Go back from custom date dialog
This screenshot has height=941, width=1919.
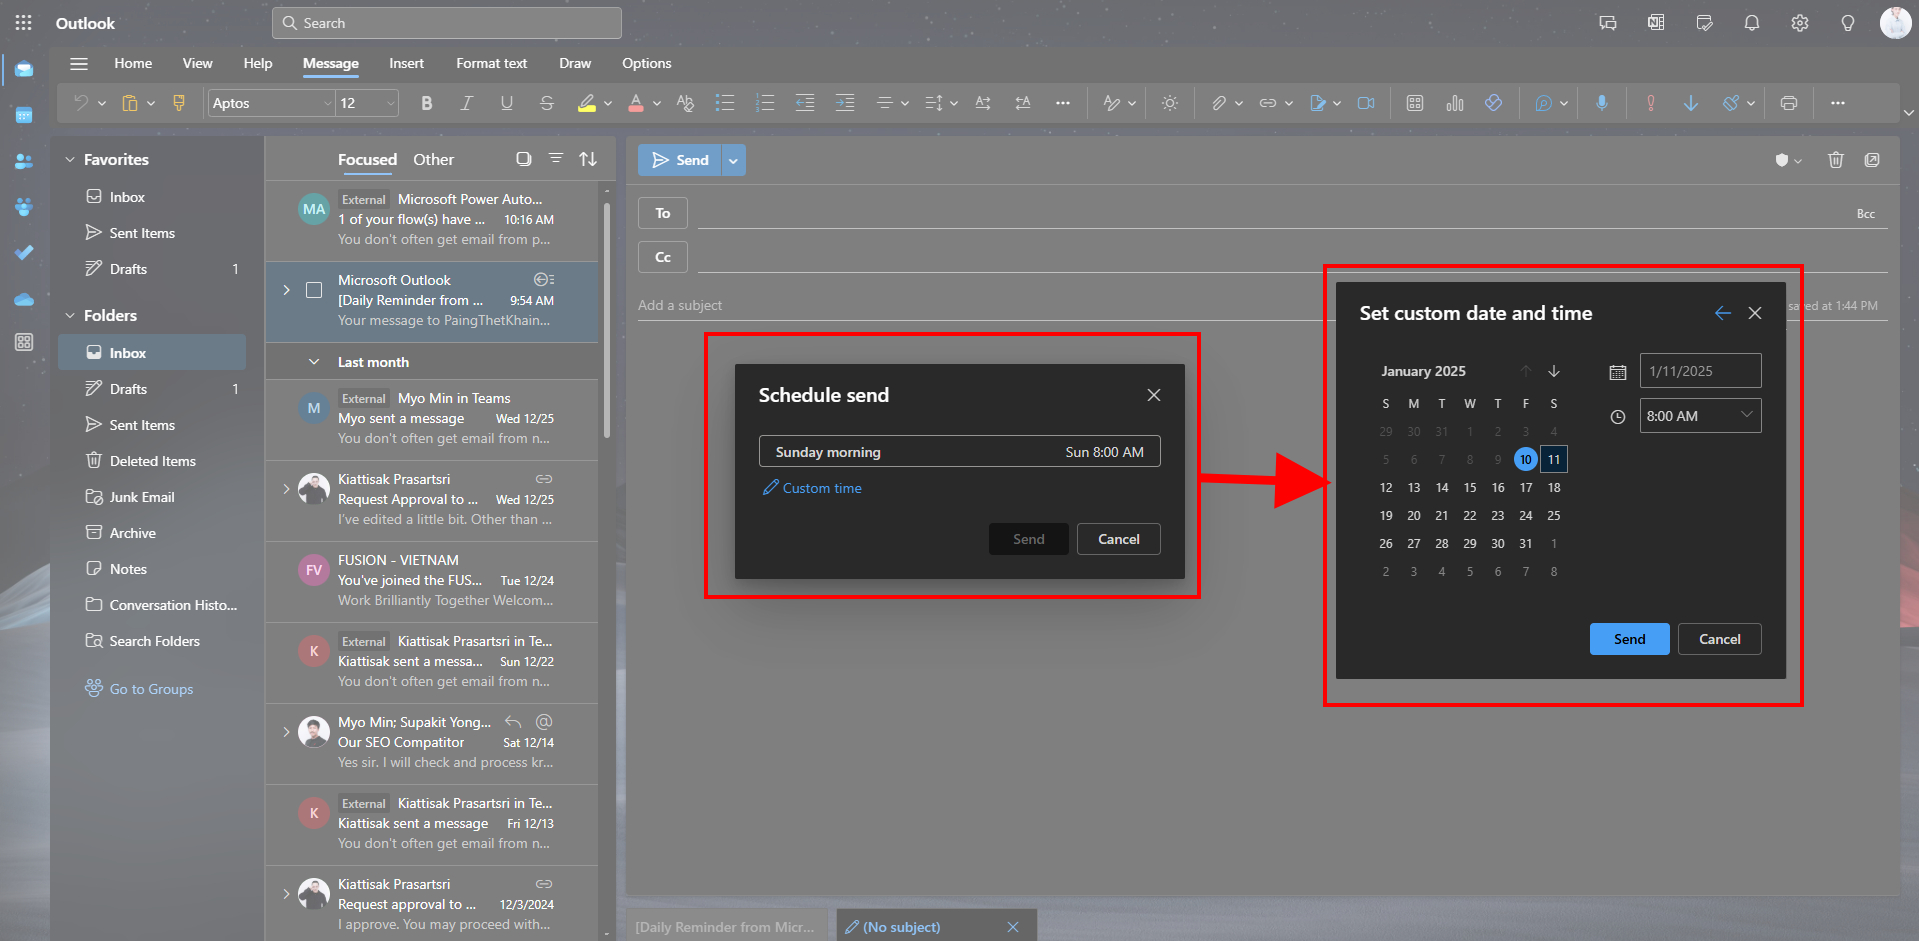click(1723, 313)
